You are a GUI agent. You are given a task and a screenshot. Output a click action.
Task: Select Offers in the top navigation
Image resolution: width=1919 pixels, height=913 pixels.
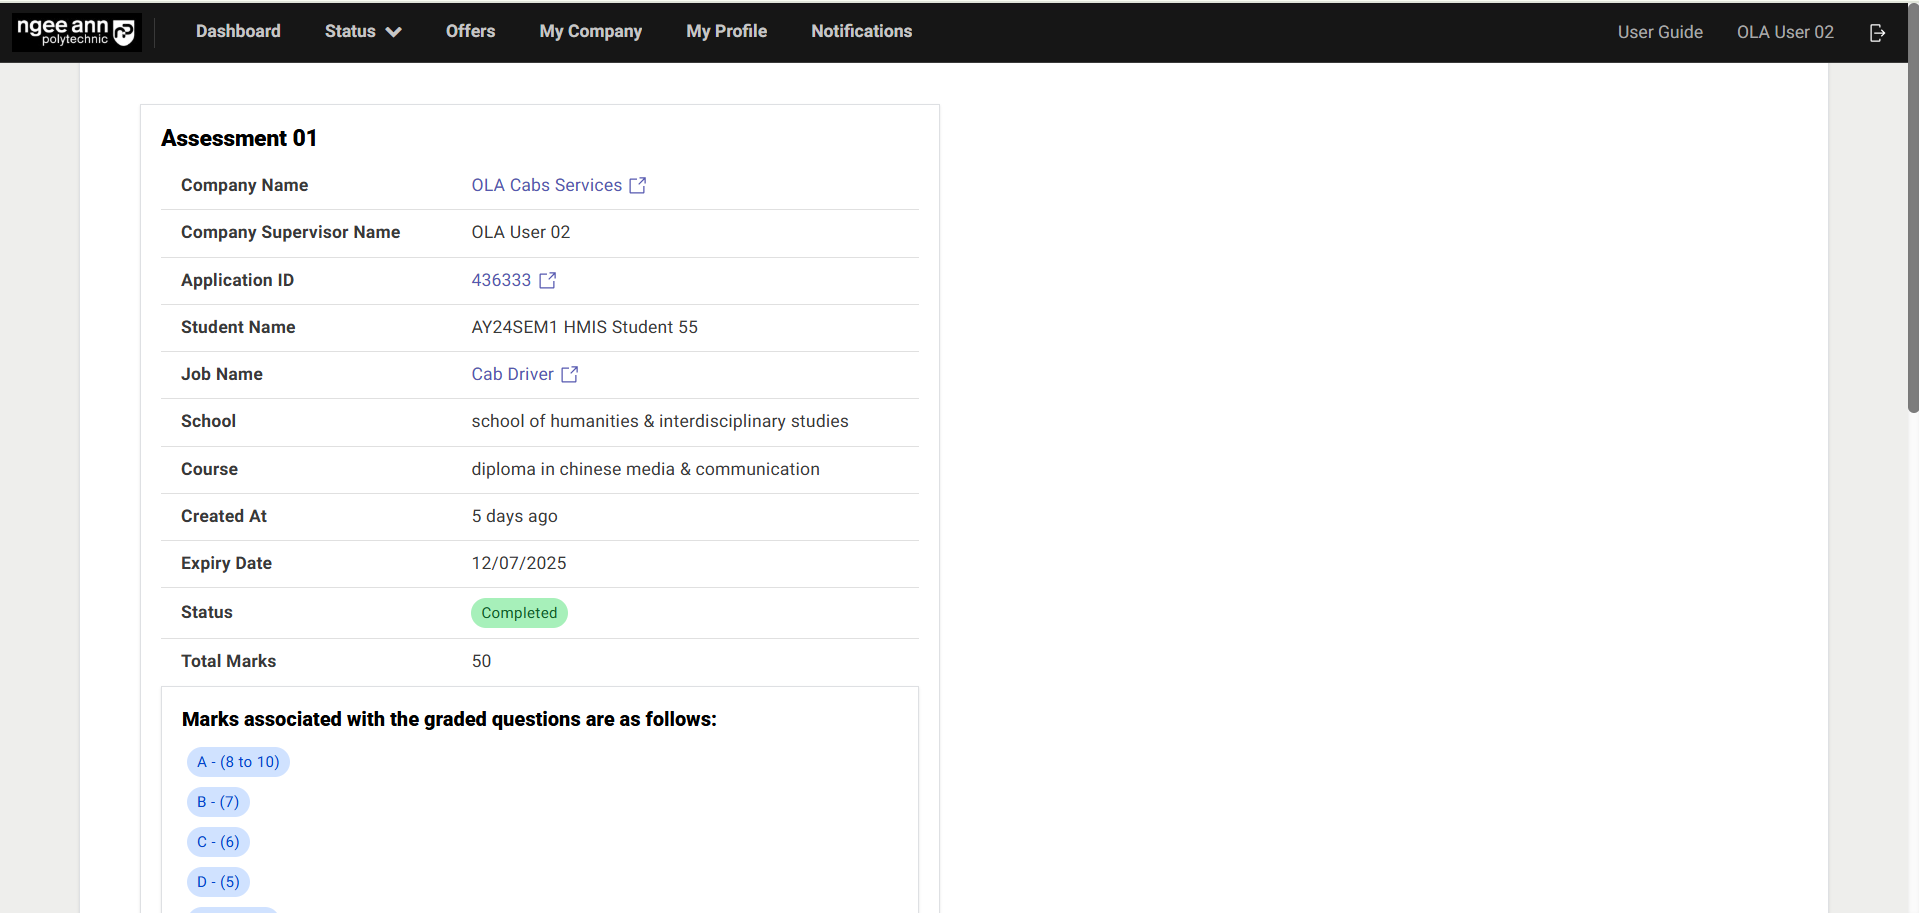pyautogui.click(x=470, y=31)
